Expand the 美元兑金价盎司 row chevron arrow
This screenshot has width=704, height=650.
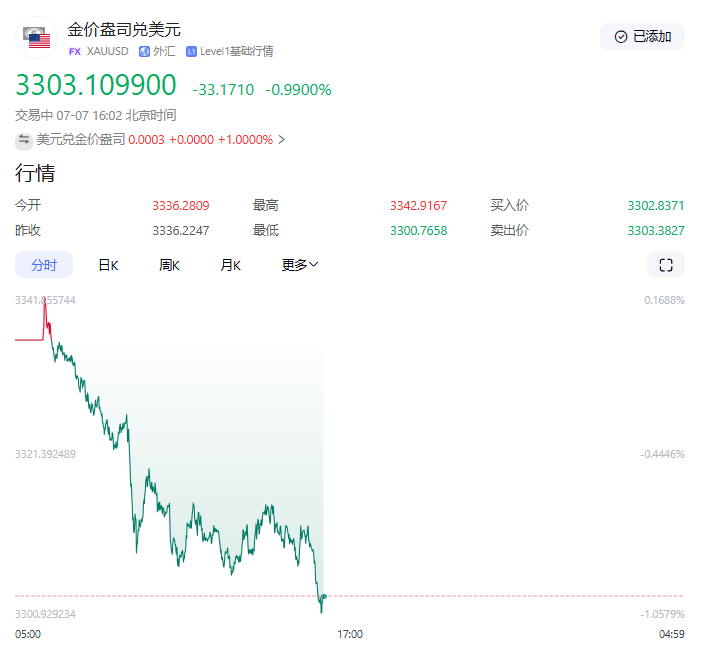click(282, 140)
